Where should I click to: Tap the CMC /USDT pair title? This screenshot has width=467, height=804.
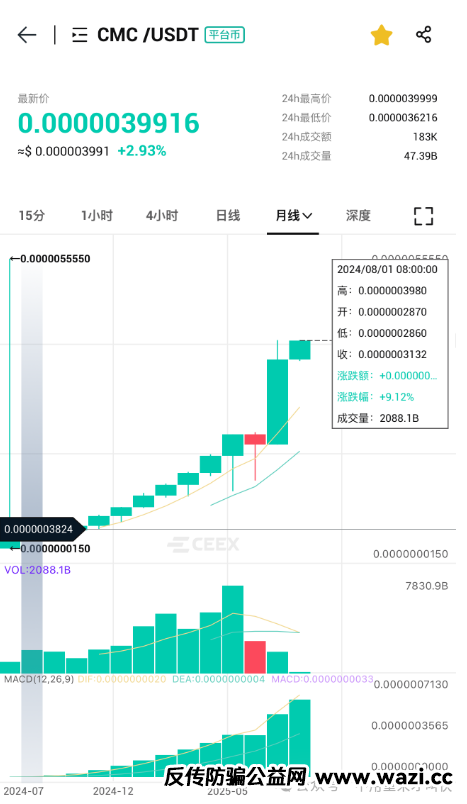[148, 35]
